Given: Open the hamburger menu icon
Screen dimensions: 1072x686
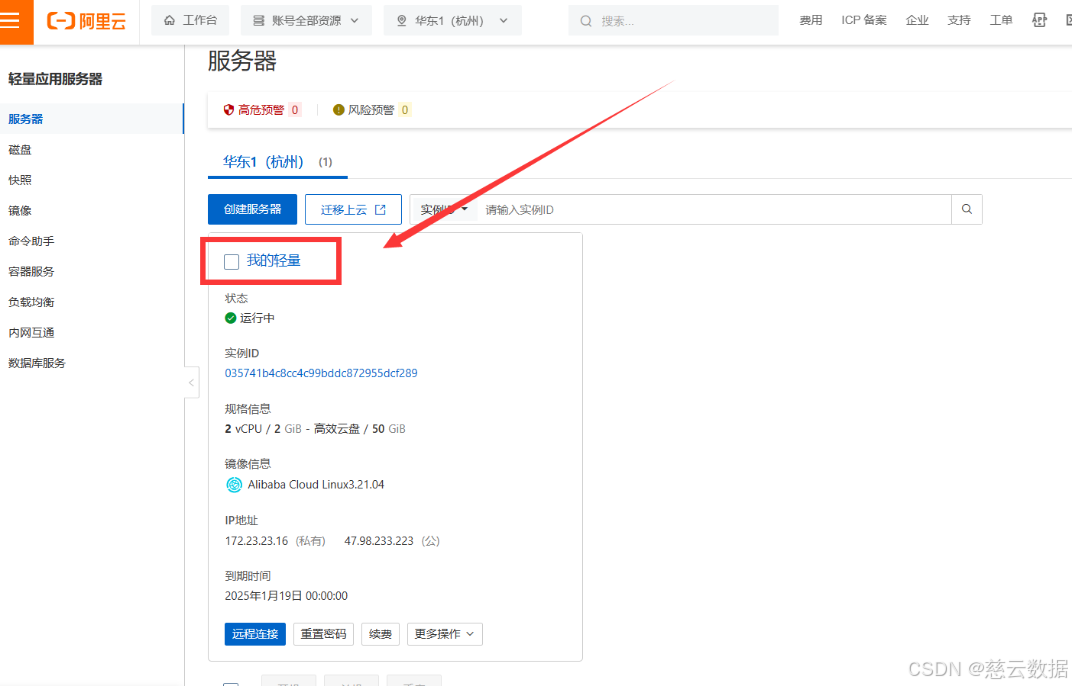Looking at the screenshot, I should [x=10, y=21].
